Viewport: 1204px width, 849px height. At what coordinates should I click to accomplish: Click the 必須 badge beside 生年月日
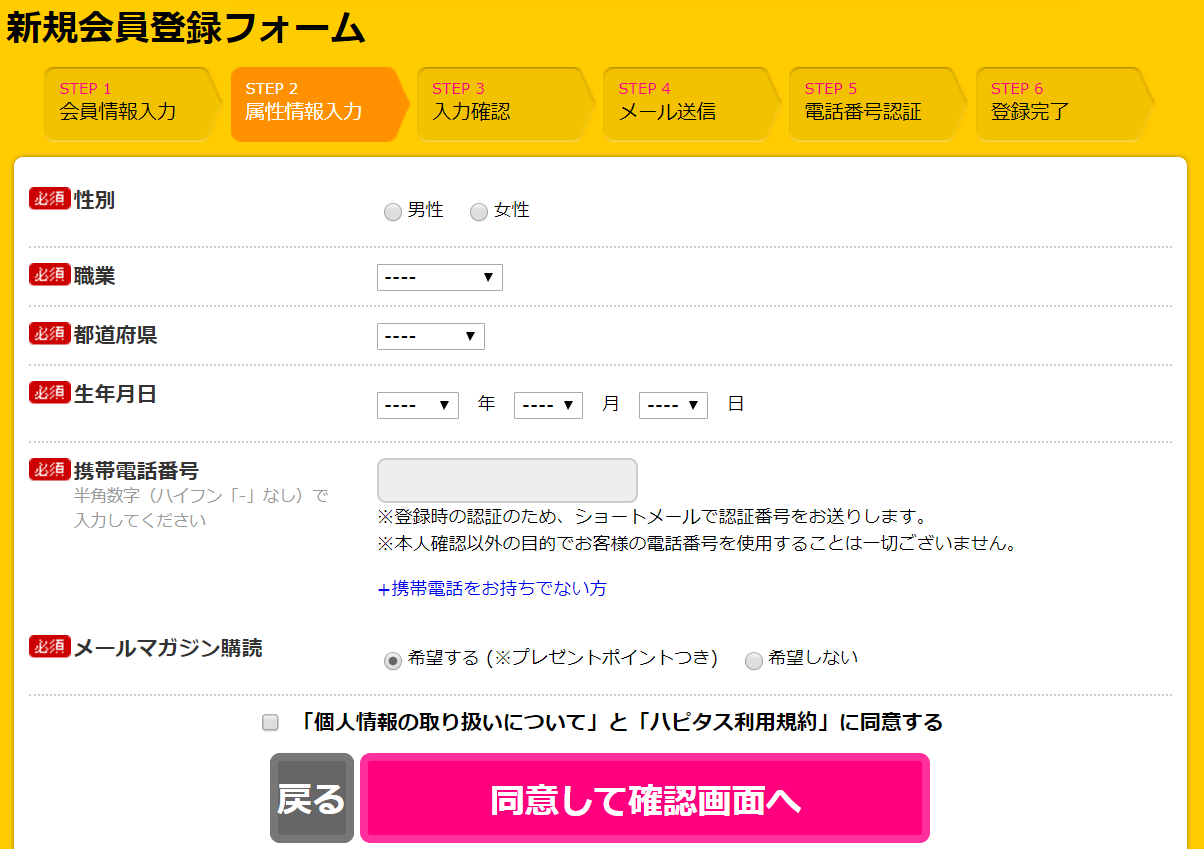(x=50, y=393)
